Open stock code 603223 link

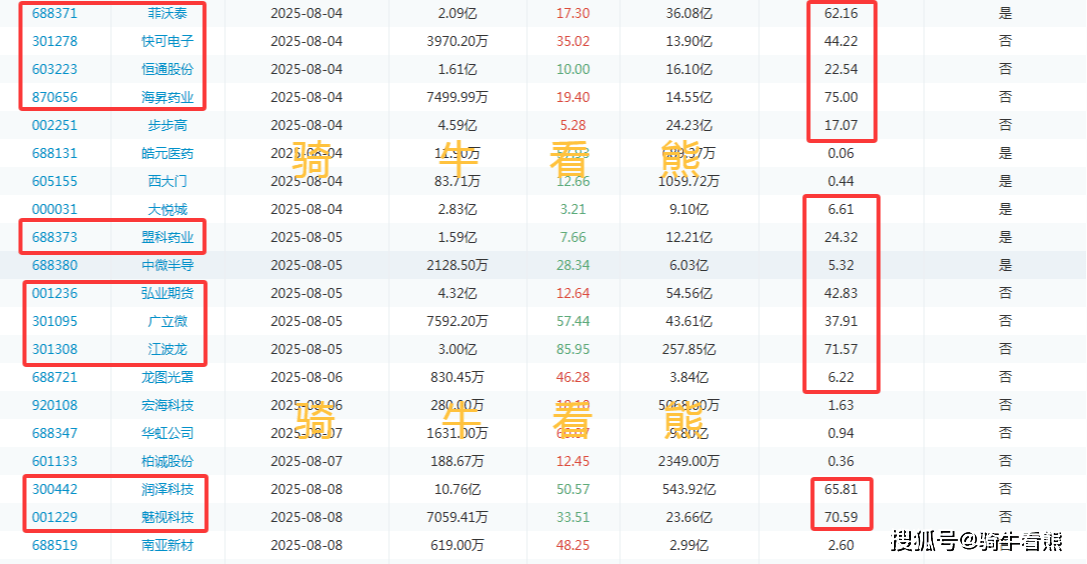coord(55,70)
